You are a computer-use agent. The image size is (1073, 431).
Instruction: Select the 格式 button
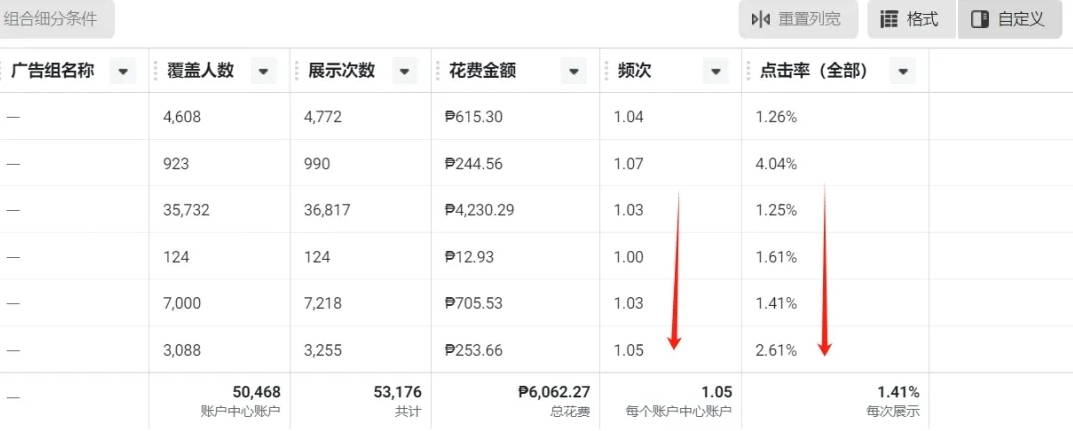point(912,19)
